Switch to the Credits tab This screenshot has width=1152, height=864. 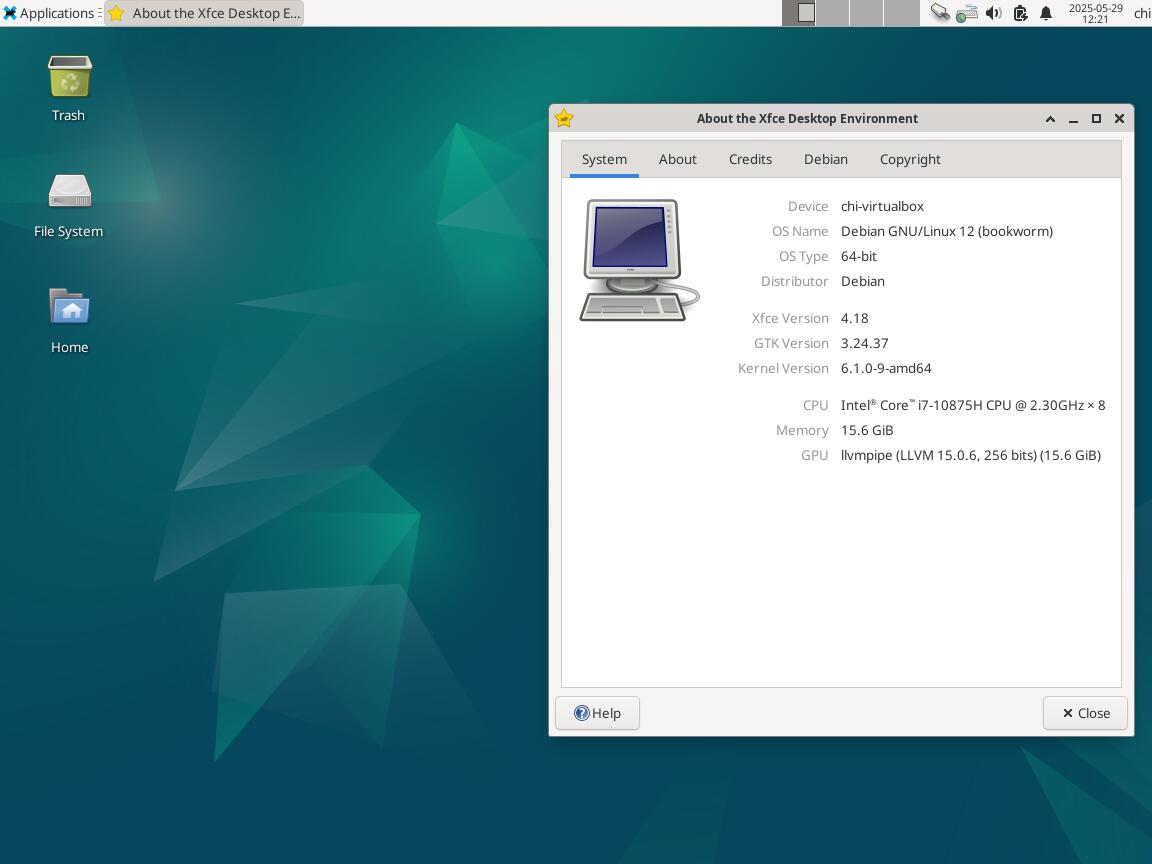(750, 159)
